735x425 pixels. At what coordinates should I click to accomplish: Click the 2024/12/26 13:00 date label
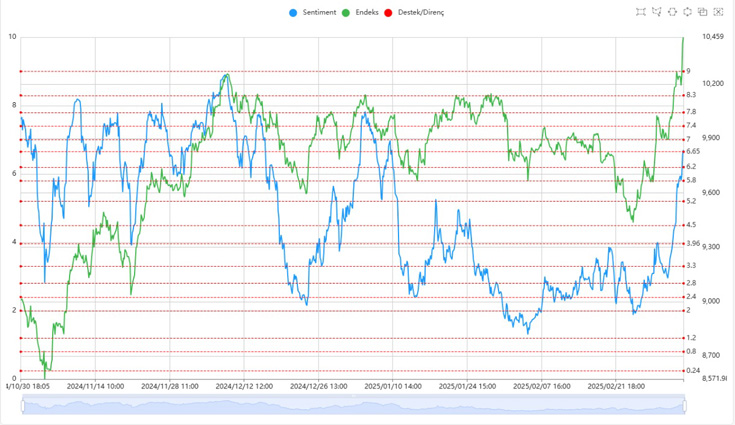coord(318,385)
